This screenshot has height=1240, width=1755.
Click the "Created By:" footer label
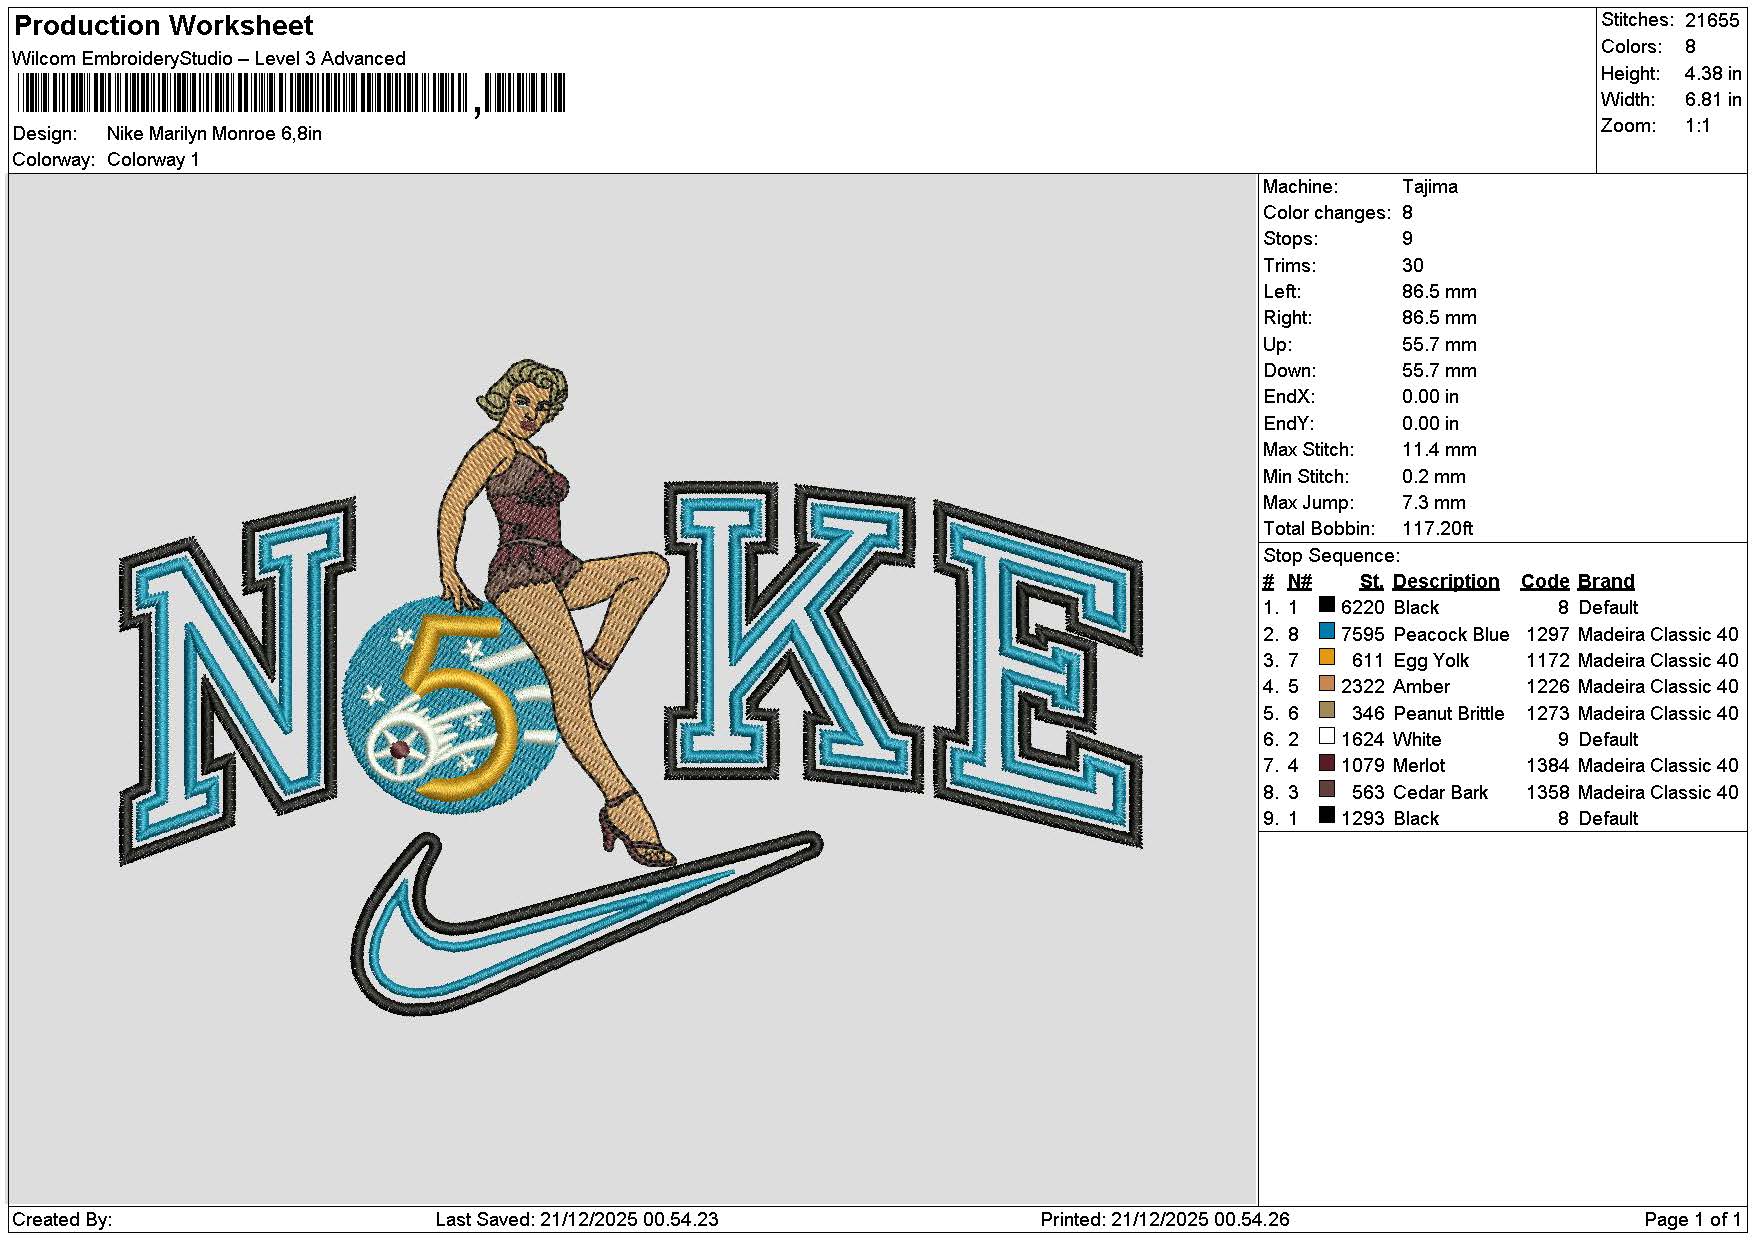(62, 1220)
